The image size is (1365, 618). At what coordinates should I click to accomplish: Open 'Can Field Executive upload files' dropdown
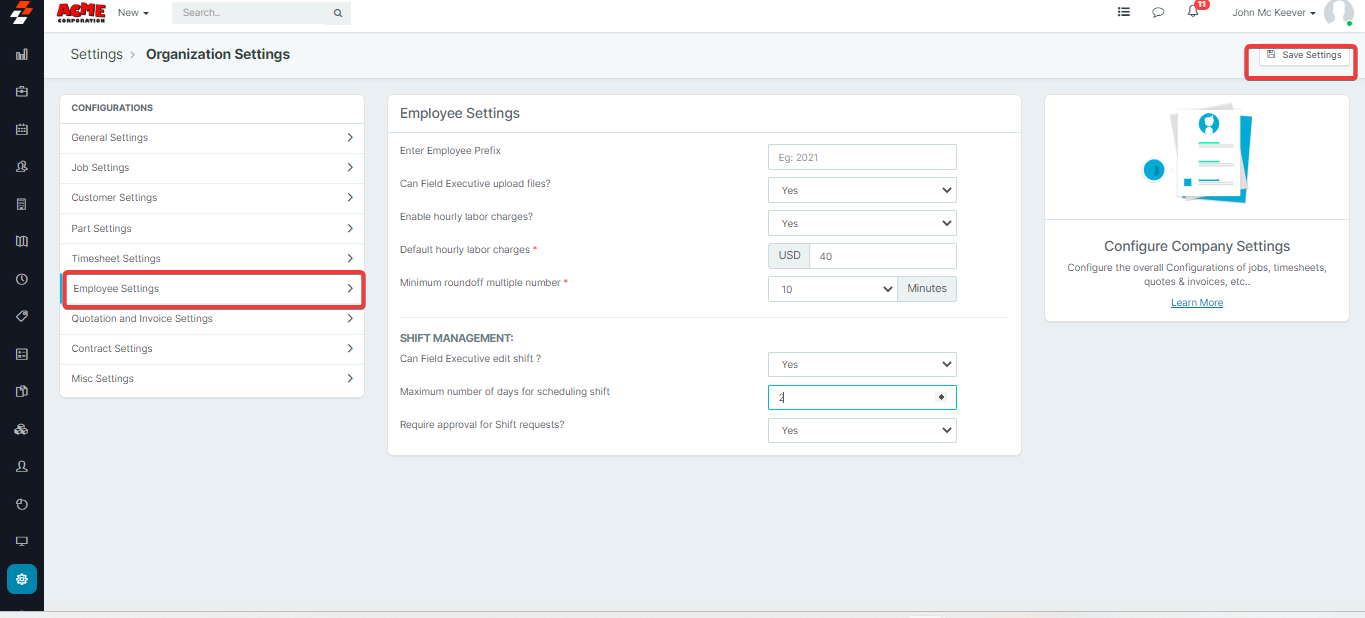[862, 190]
